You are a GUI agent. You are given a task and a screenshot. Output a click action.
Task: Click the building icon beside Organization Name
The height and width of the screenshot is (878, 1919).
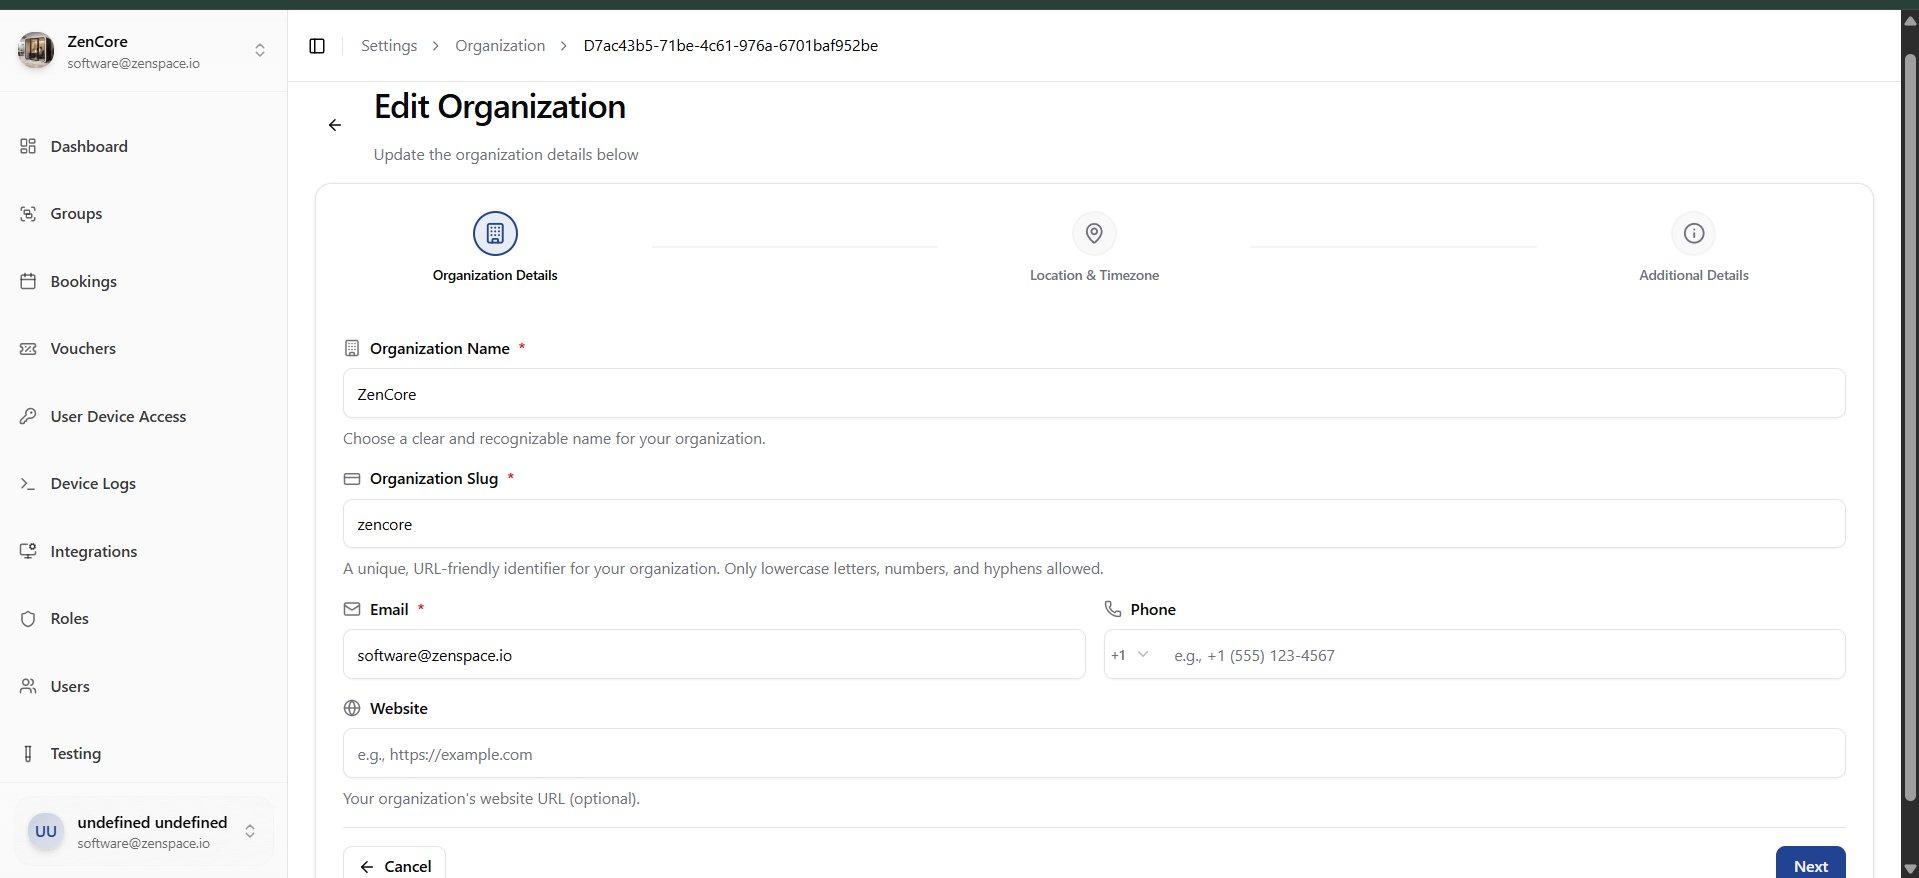351,348
